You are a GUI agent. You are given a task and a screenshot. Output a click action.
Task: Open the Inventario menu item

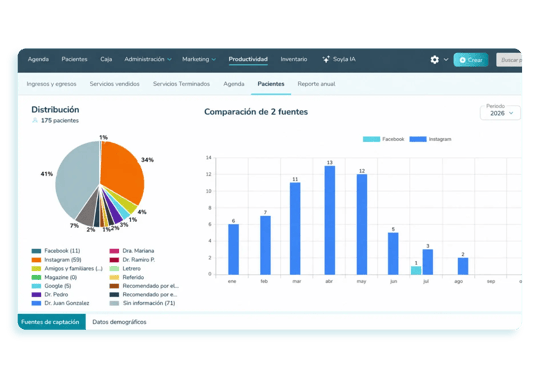click(x=294, y=59)
